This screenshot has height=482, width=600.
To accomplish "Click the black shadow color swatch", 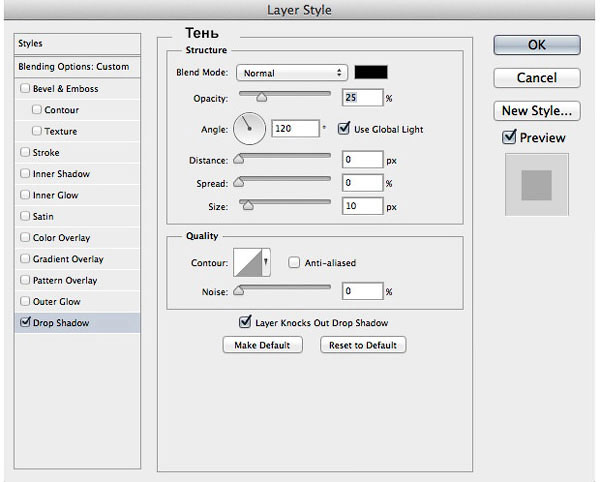I will point(371,72).
